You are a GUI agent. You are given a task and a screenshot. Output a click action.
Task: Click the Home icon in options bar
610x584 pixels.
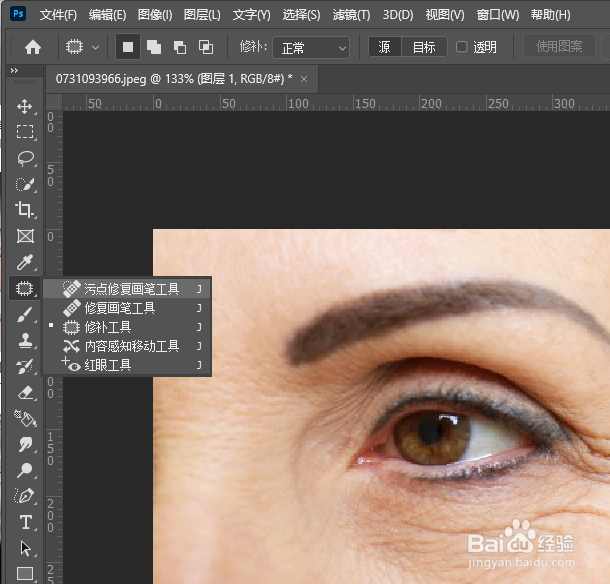(33, 47)
